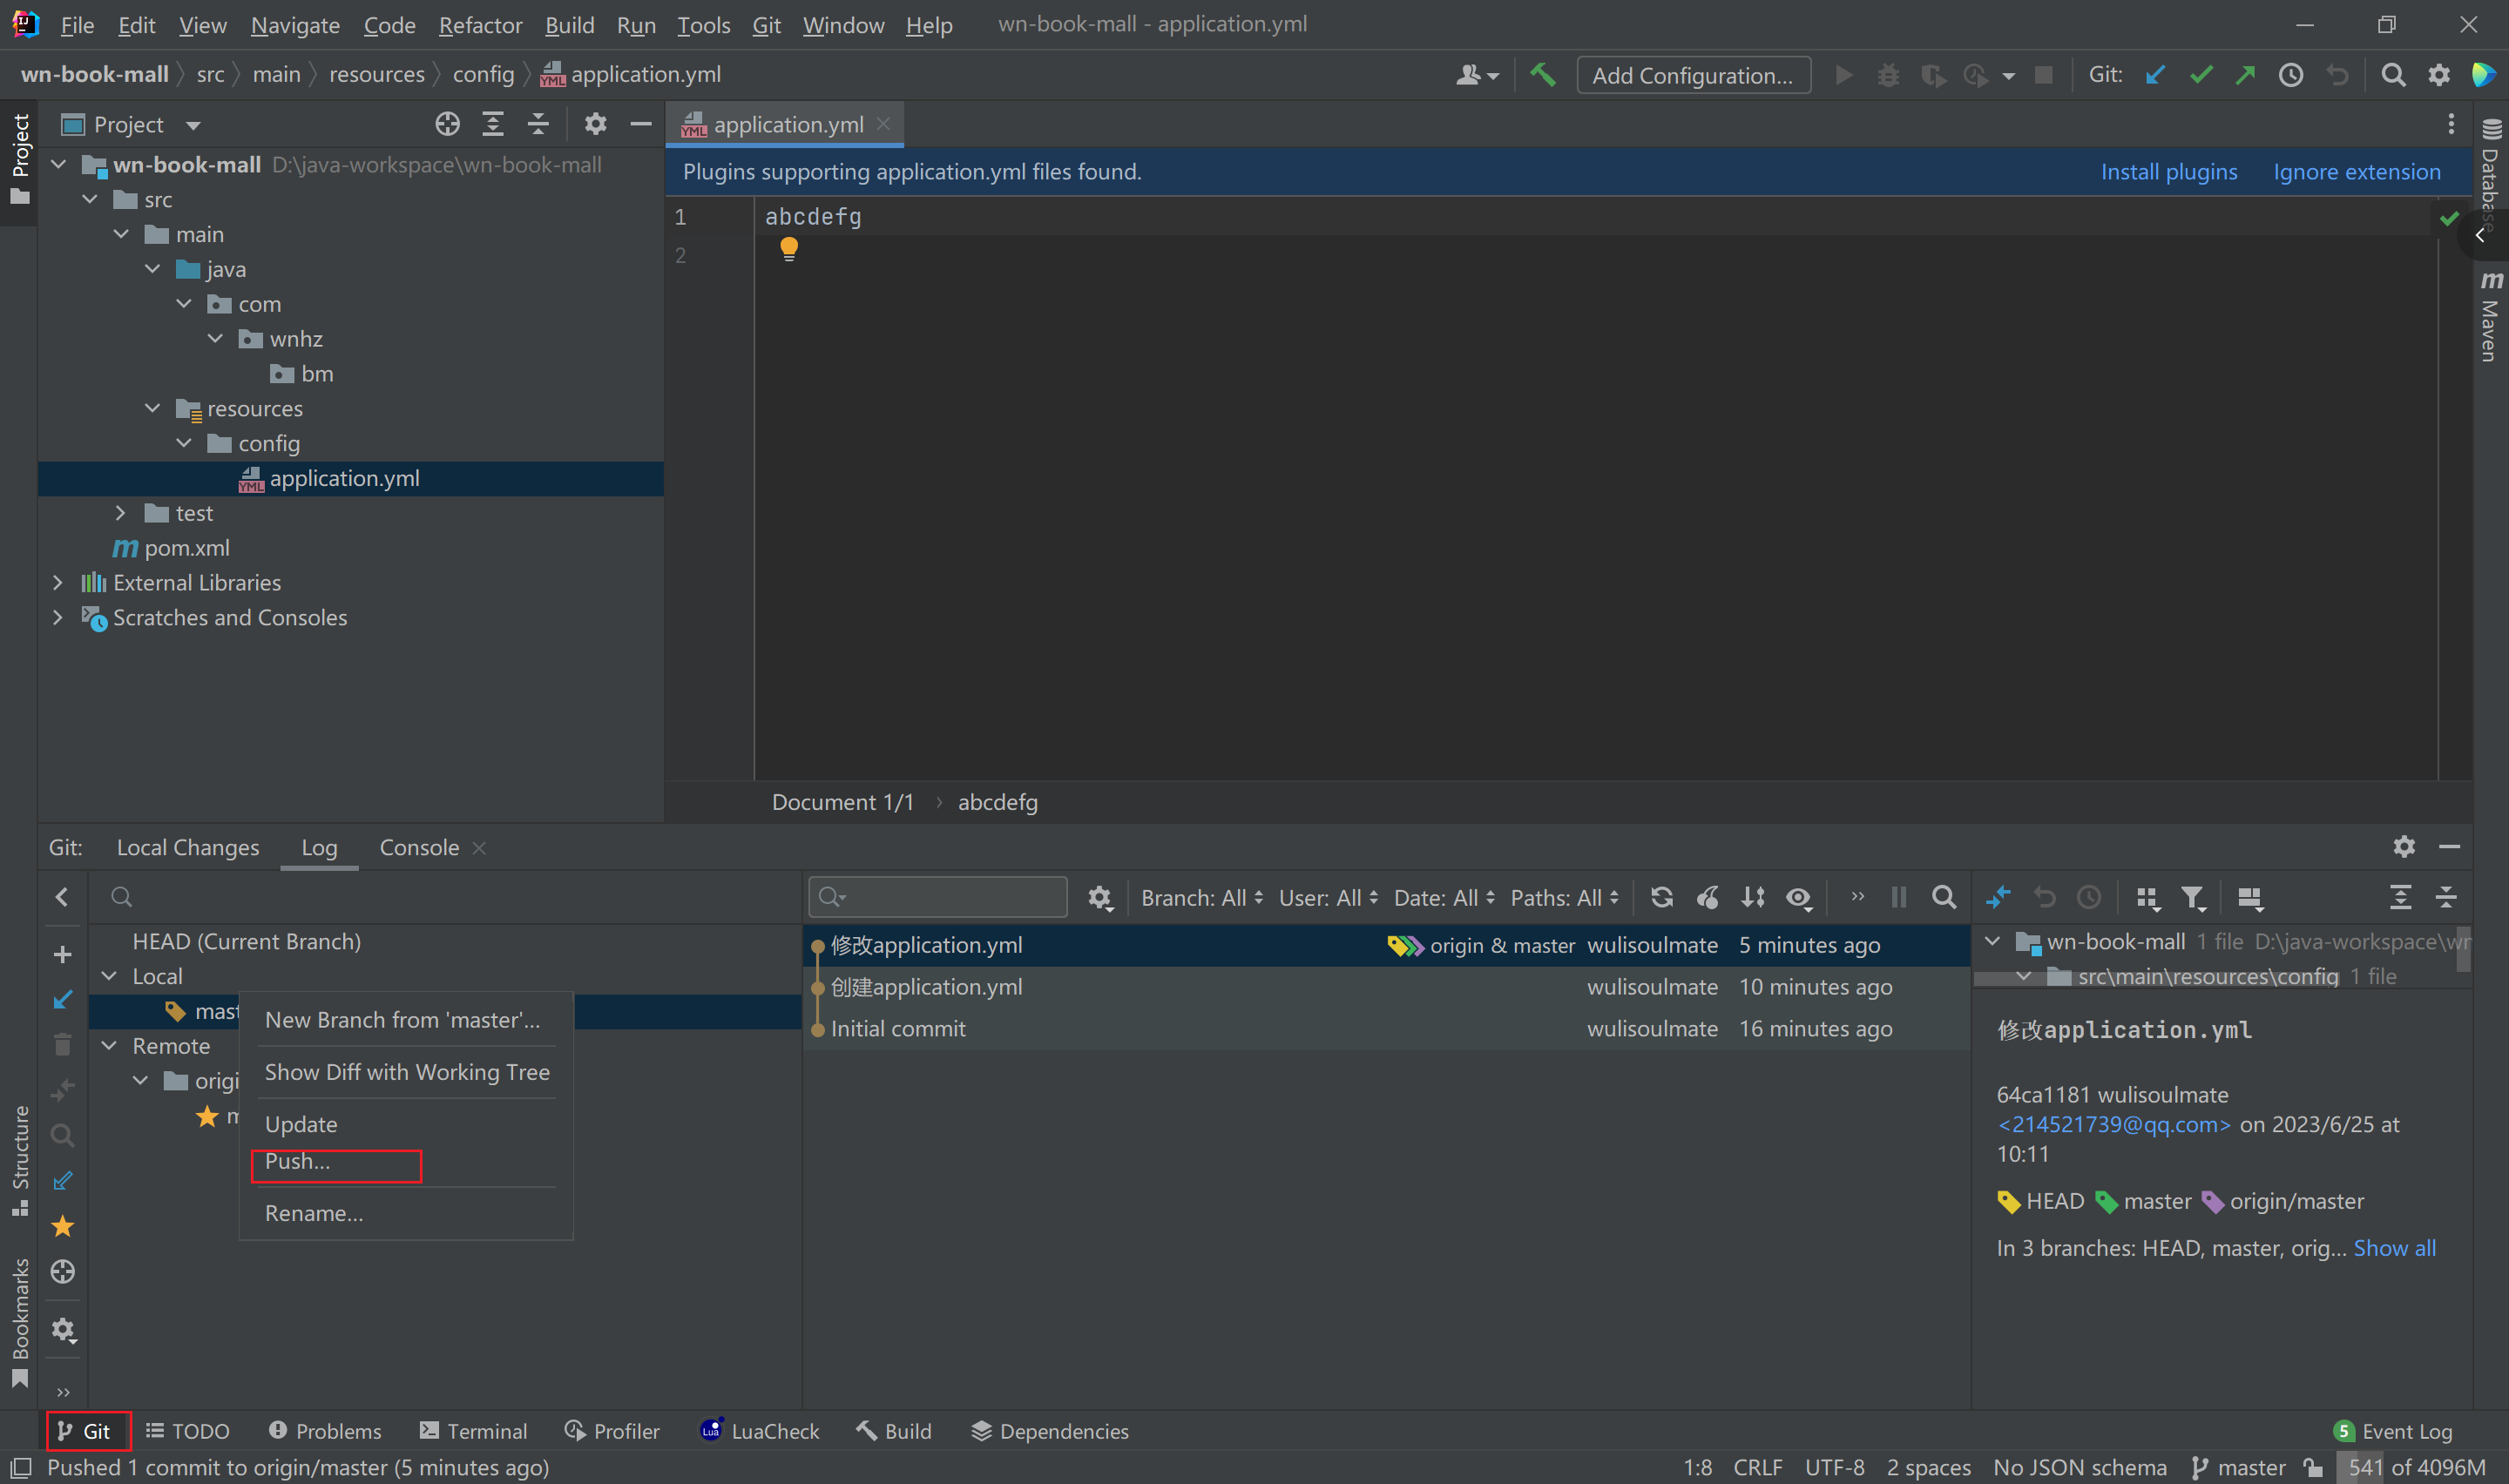Collapse the wn-book-mall root node

[58, 164]
